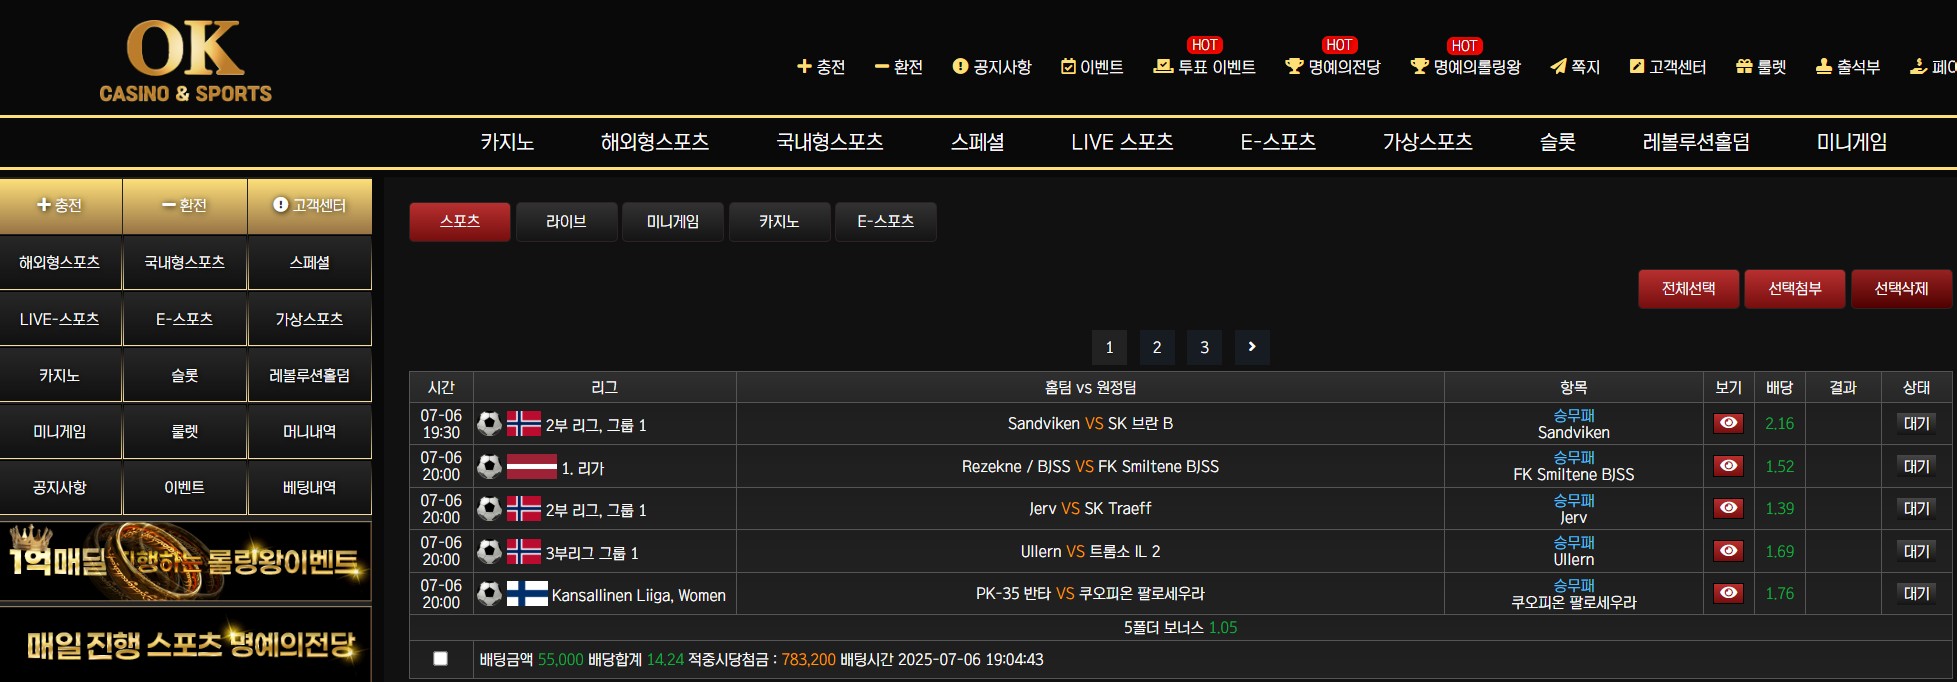Viewport: 1957px width, 682px height.
Task: Check the bet slip checkbox
Action: (440, 658)
